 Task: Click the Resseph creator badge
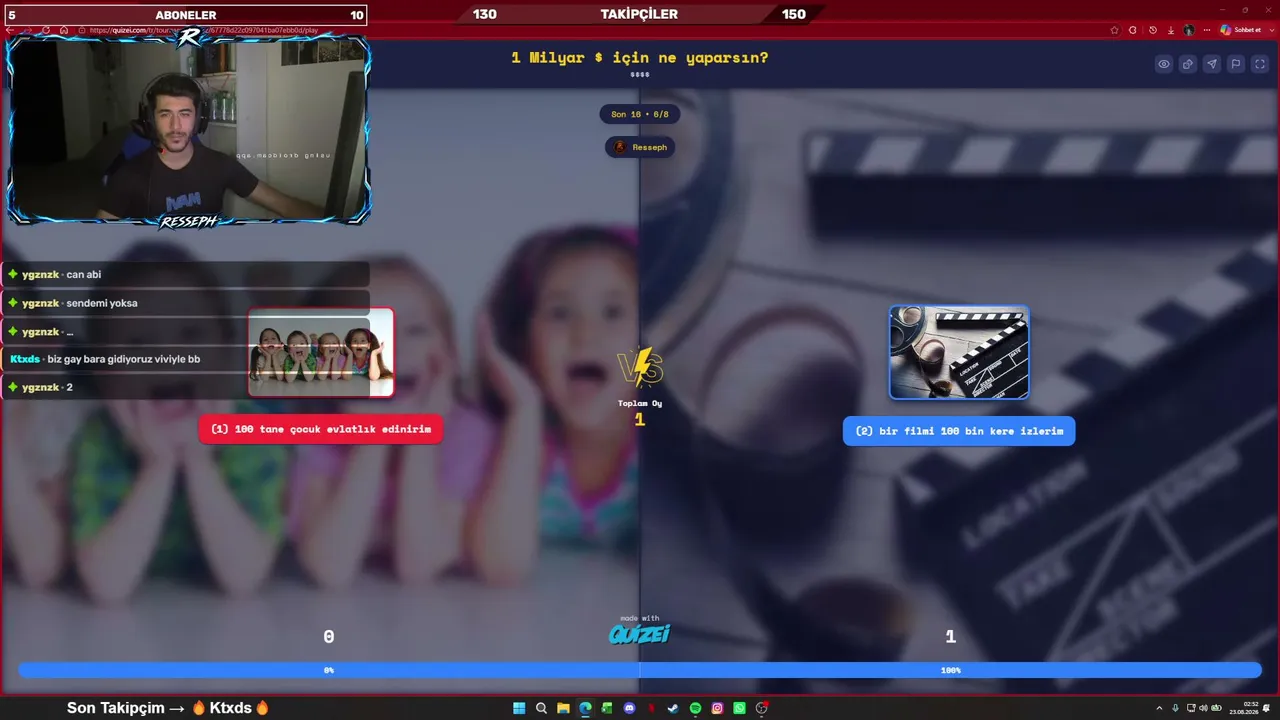point(640,147)
